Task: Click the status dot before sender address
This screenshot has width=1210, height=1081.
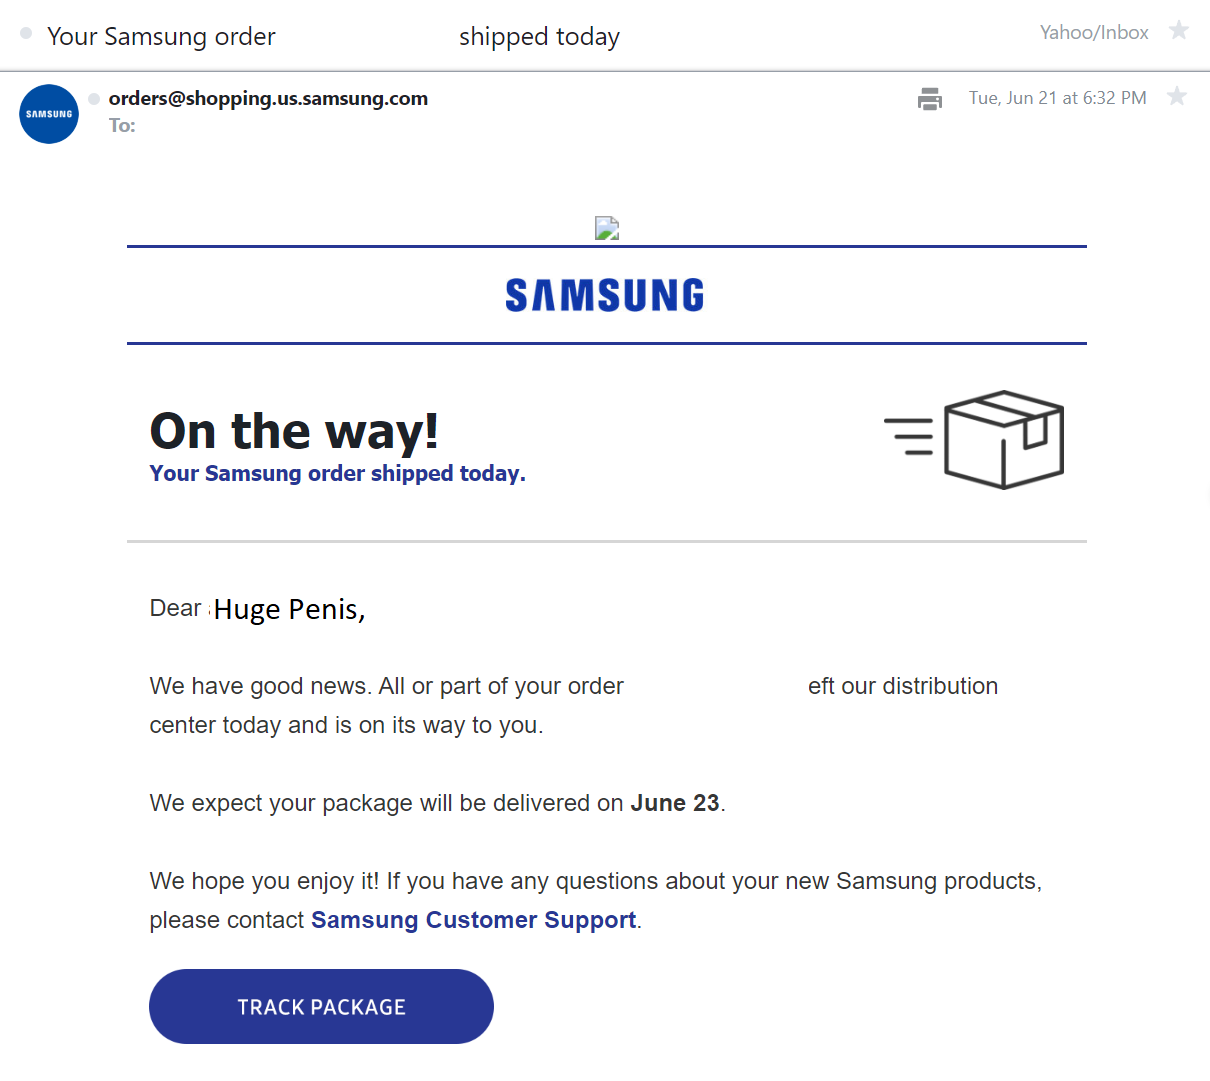Action: 94,99
